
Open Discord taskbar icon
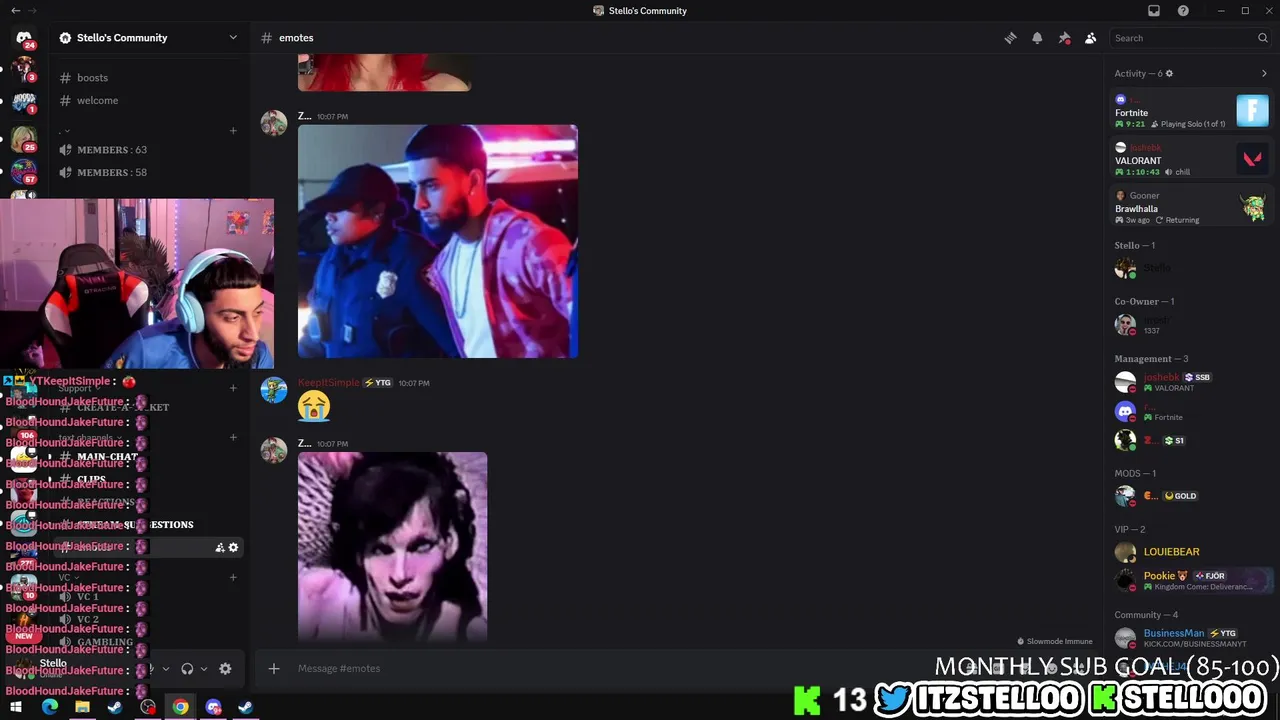click(x=213, y=707)
